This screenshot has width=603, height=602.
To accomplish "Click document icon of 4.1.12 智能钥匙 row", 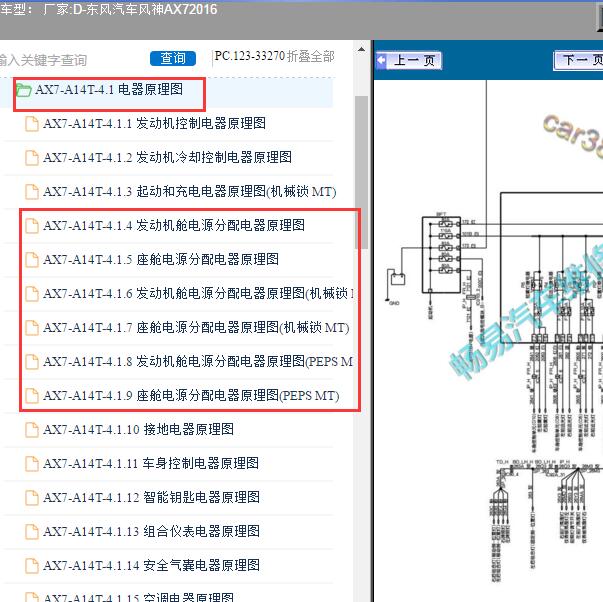I will click(x=32, y=498).
